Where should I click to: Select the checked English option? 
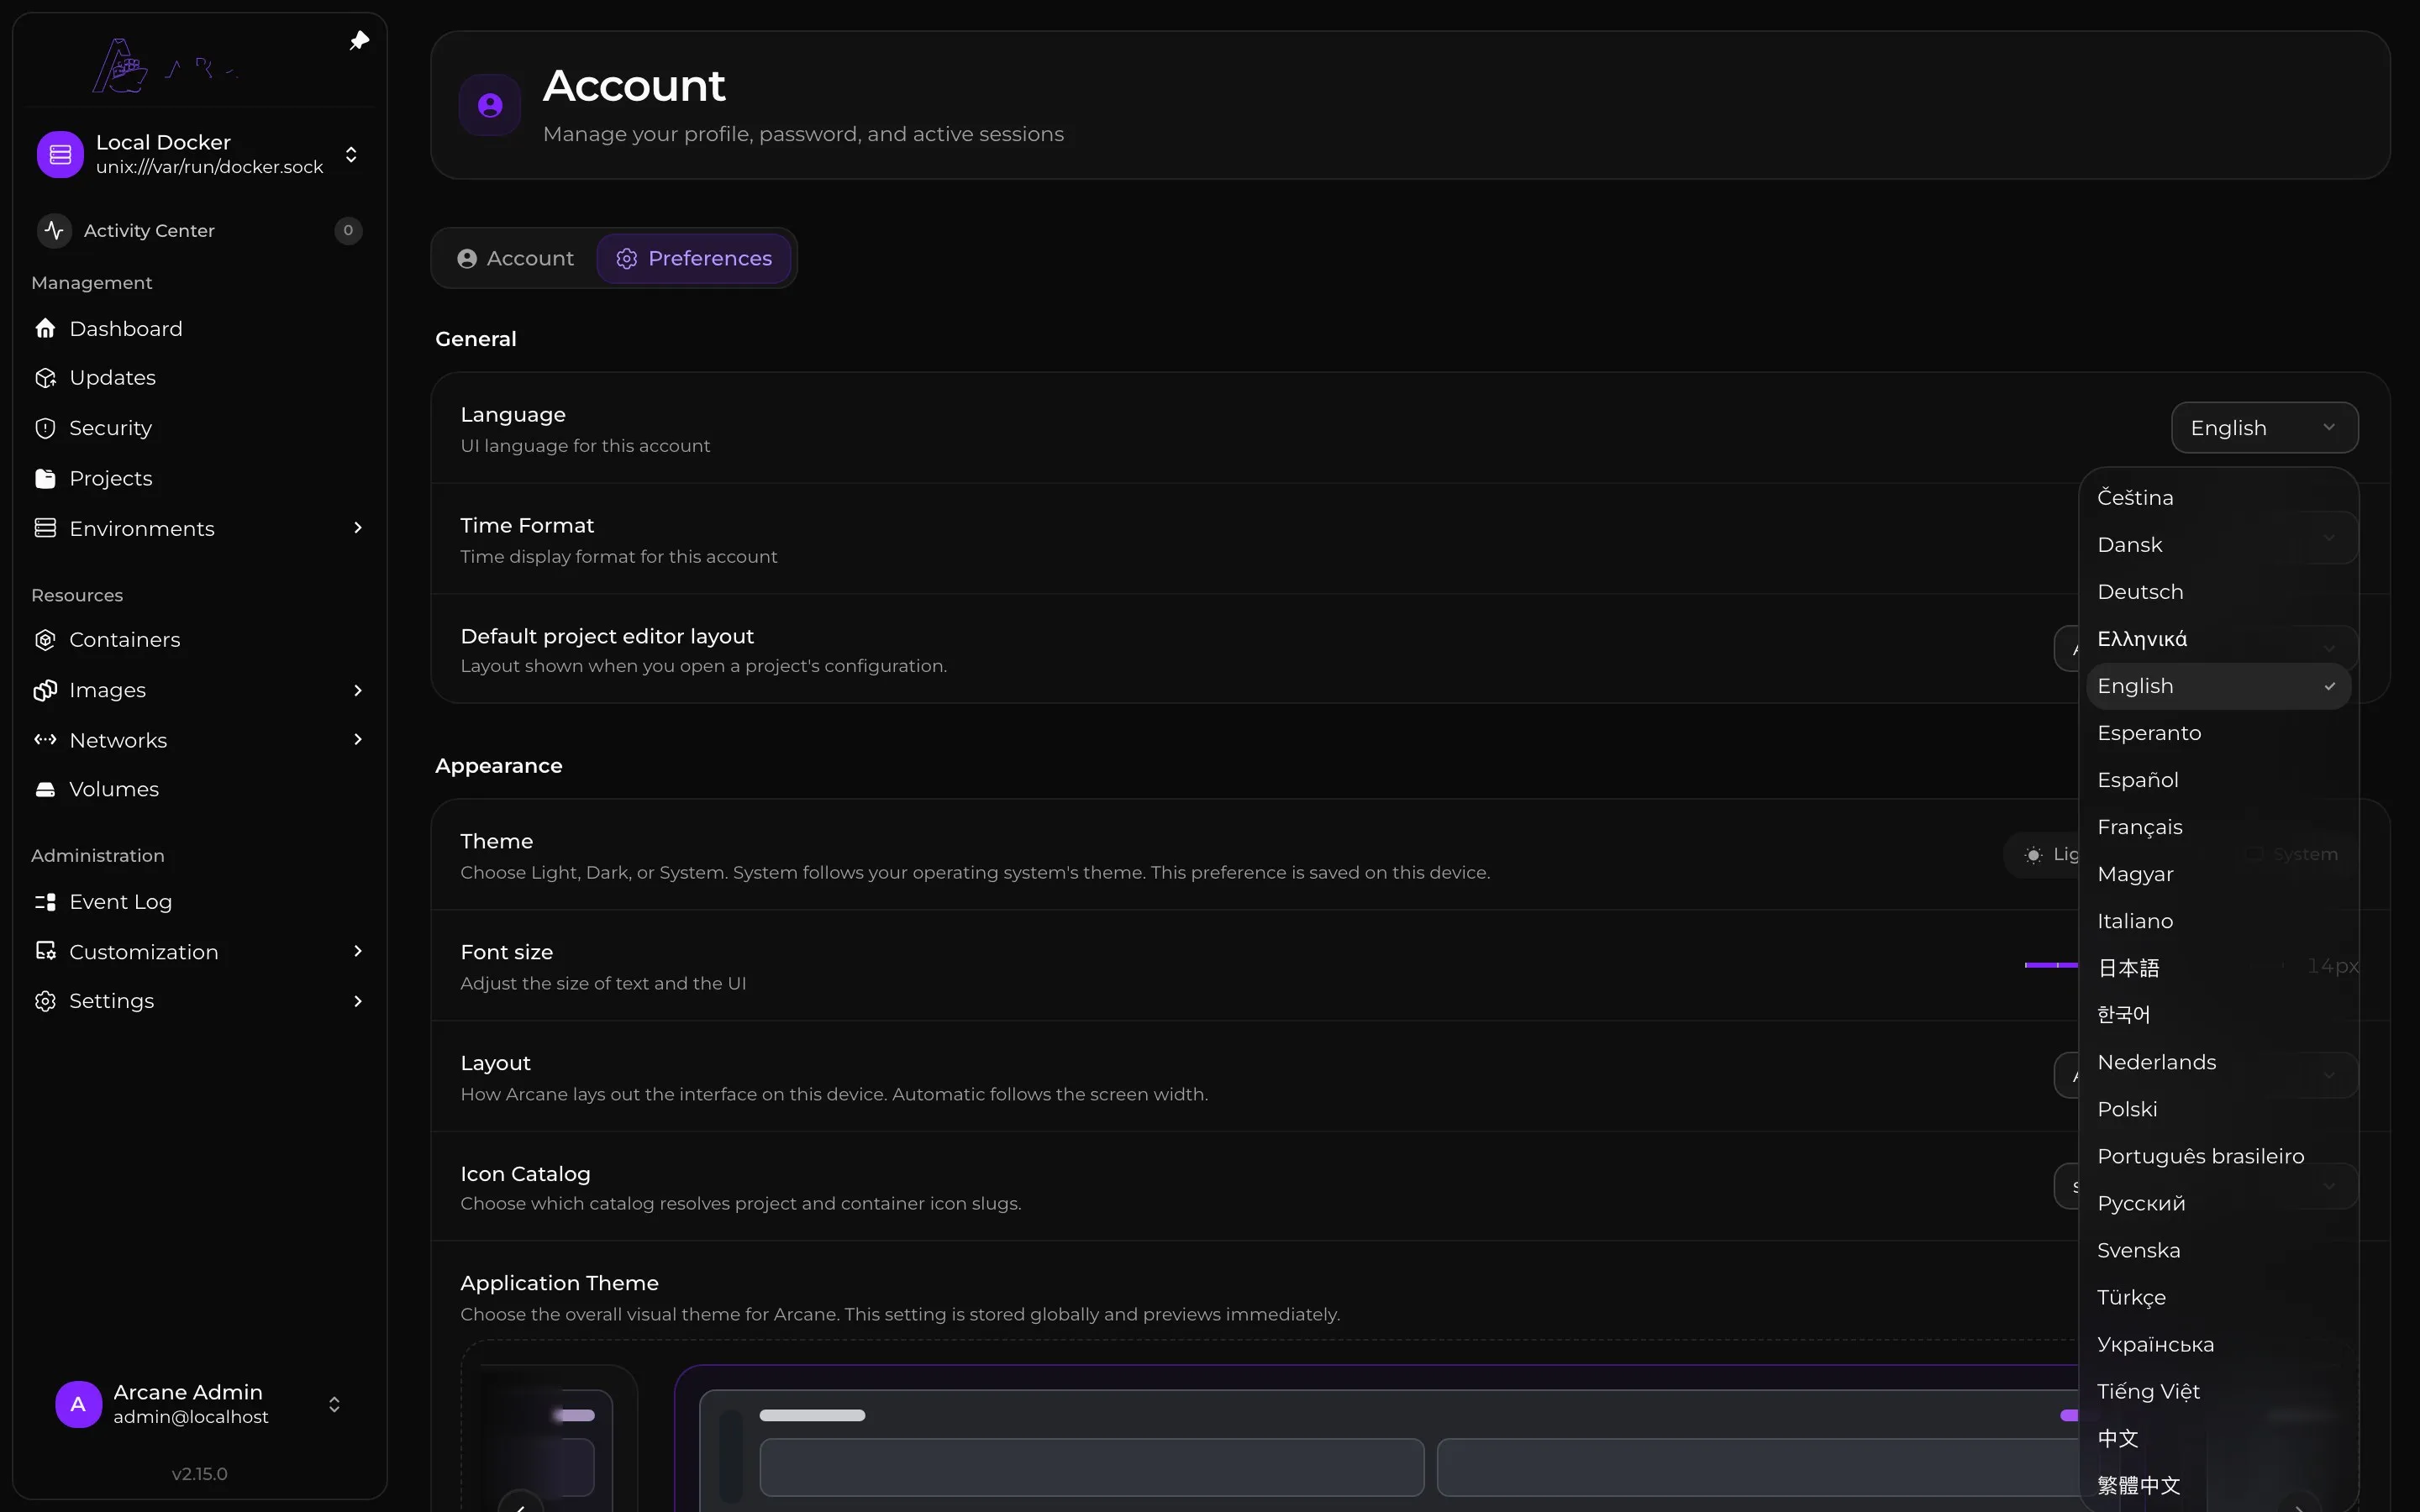2218,686
